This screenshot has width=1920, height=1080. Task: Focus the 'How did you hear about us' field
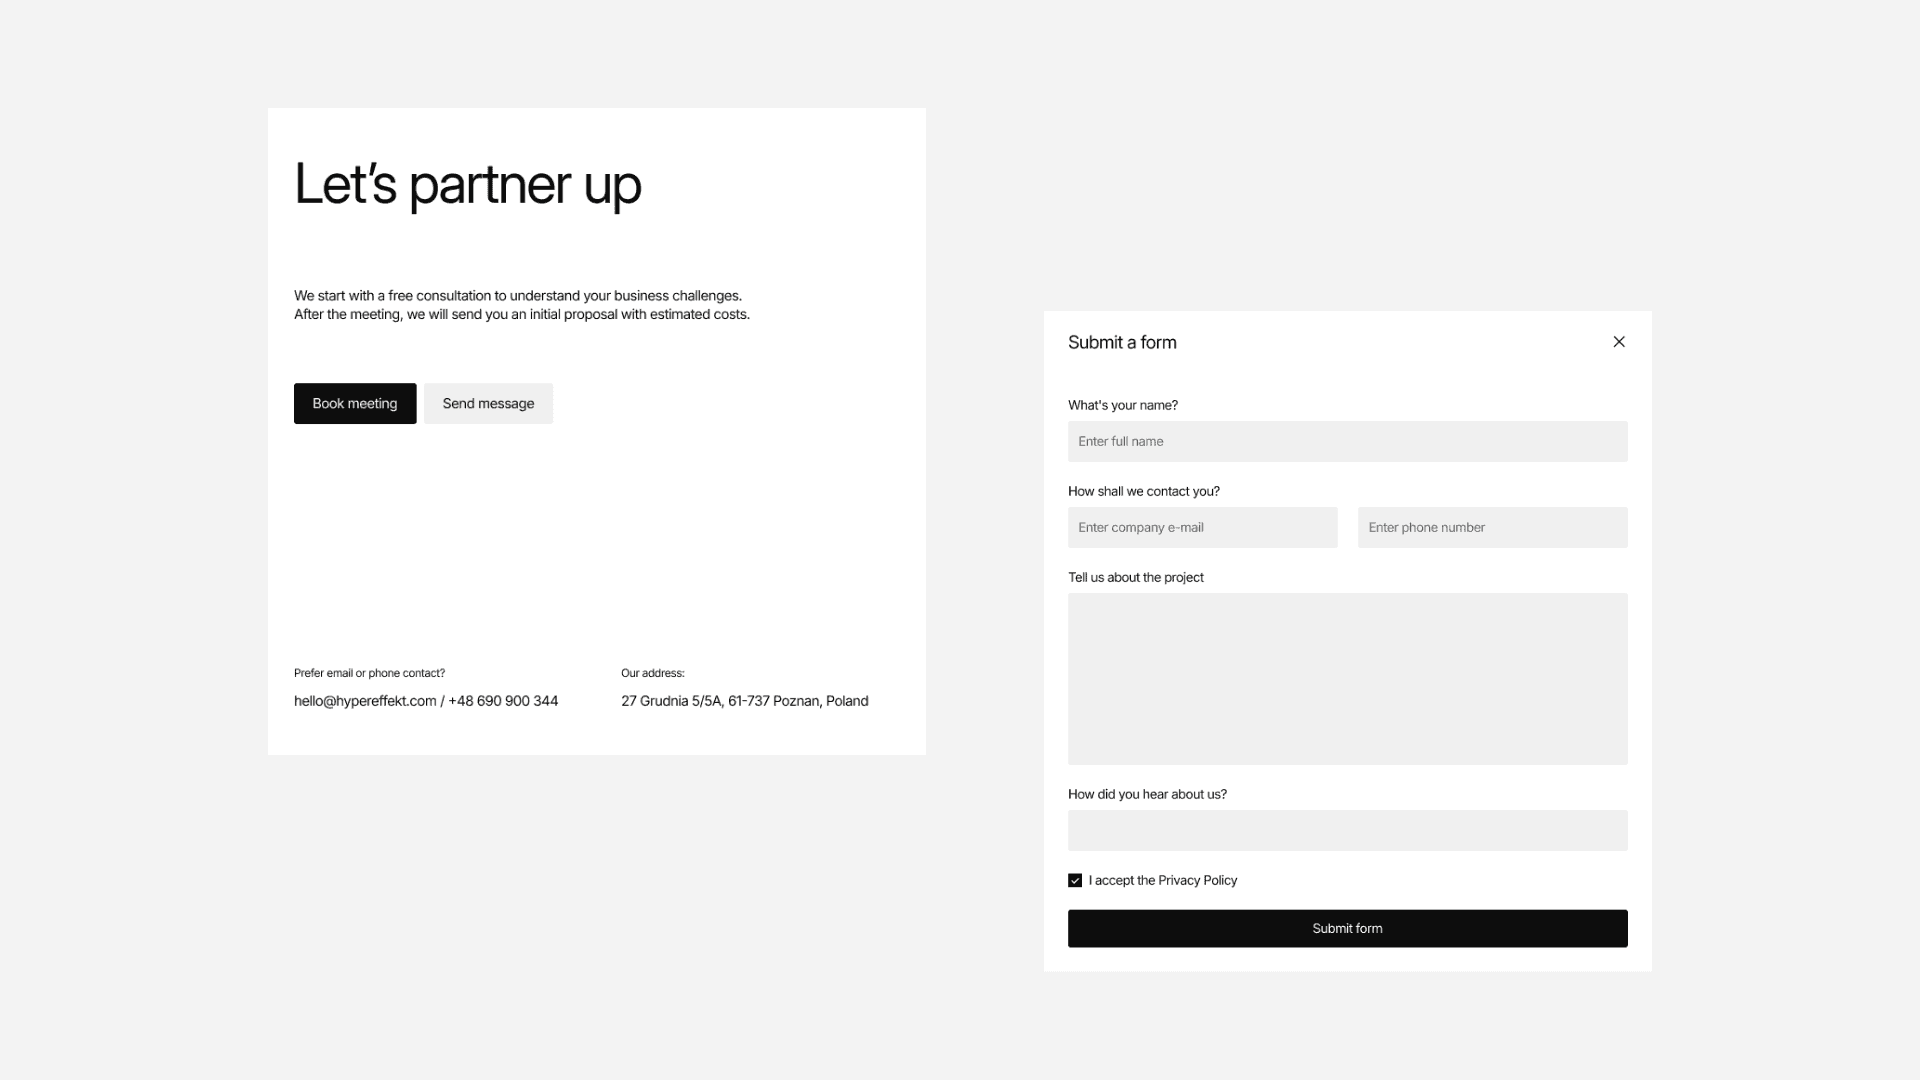[1347, 831]
